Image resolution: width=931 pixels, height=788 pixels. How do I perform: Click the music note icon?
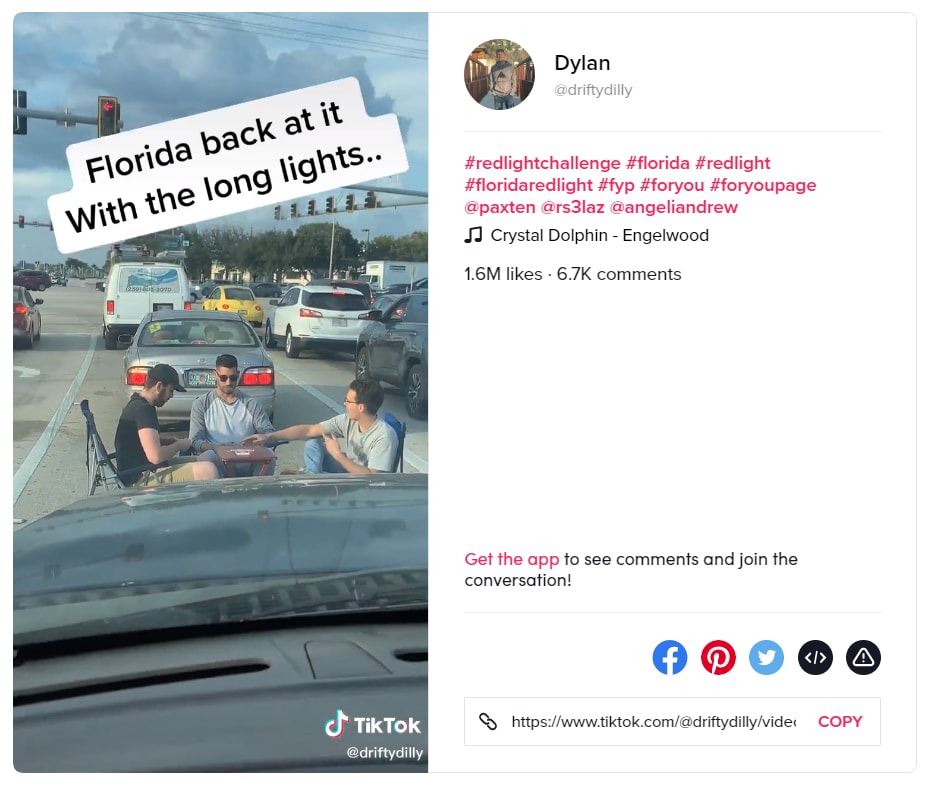click(473, 235)
